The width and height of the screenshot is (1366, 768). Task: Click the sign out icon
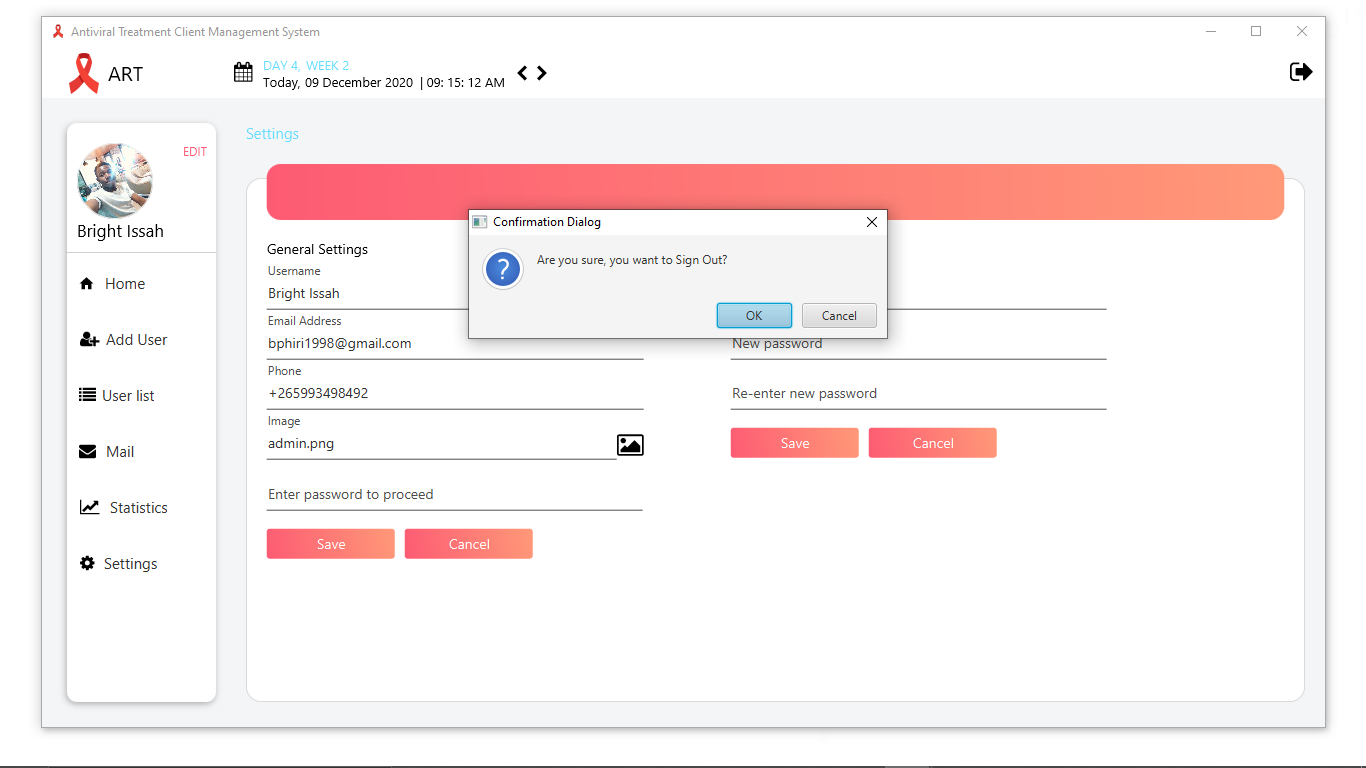[x=1301, y=71]
